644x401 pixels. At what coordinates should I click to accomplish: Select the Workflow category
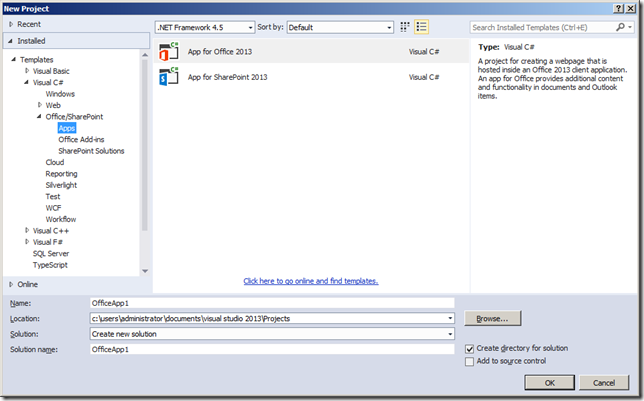pos(61,219)
